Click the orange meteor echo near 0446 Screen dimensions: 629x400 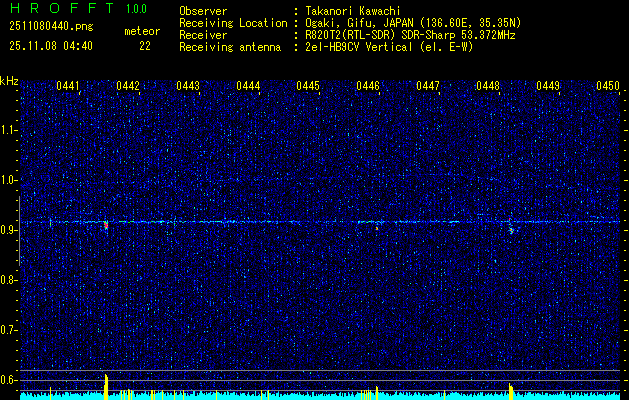tap(377, 228)
